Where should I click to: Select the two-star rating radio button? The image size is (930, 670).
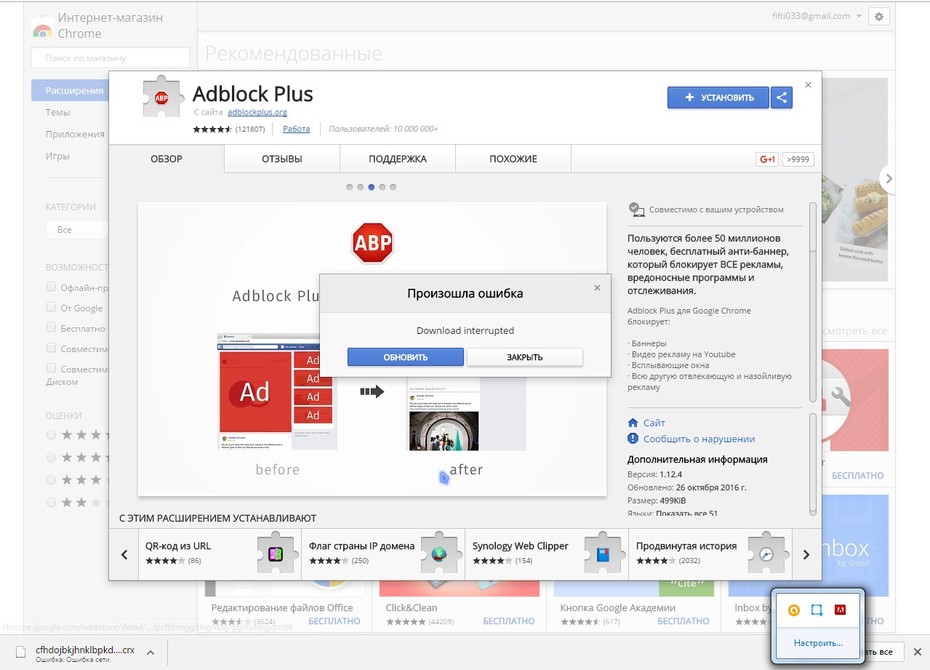click(51, 502)
